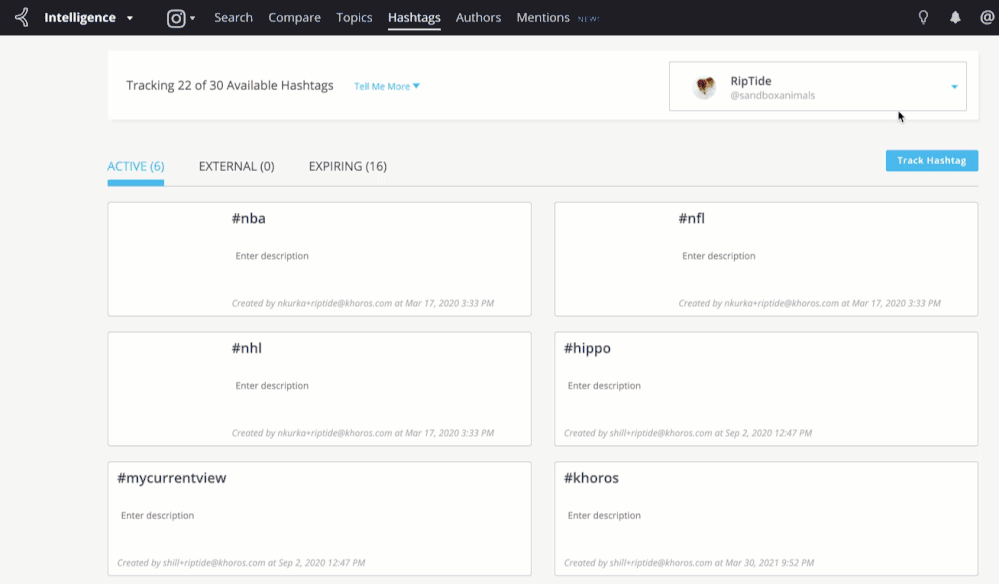Click the @ account icon
This screenshot has height=584, width=999.
point(987,18)
